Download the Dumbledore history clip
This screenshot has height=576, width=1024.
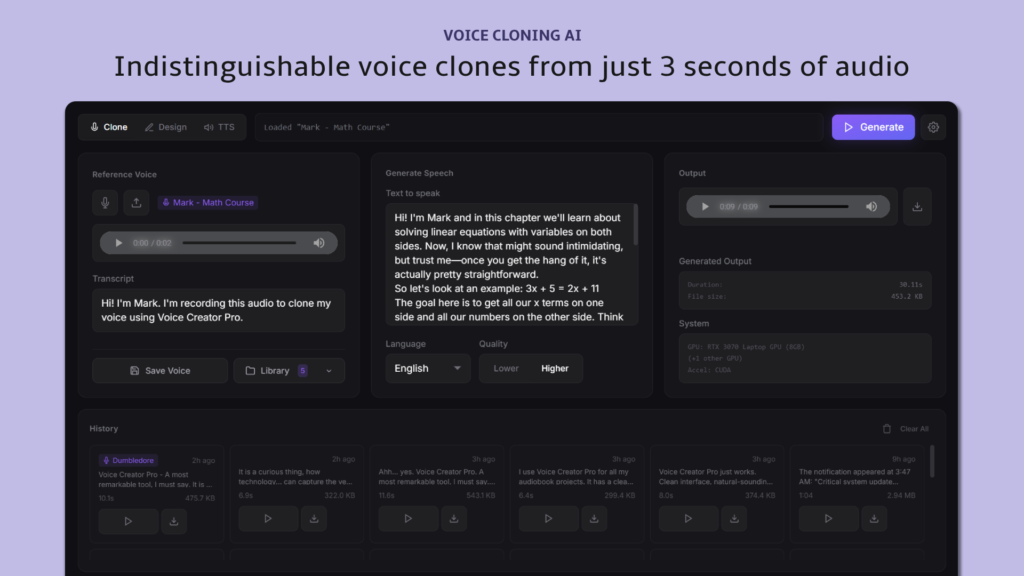click(174, 520)
